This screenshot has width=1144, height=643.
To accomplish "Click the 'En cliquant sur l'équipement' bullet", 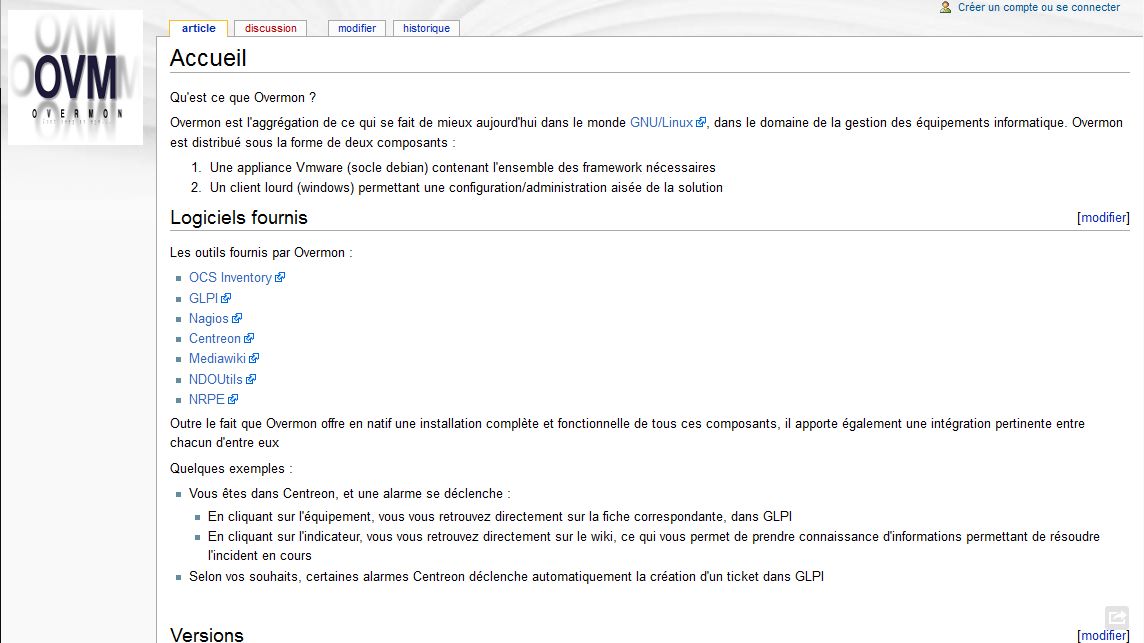I will click(x=500, y=517).
